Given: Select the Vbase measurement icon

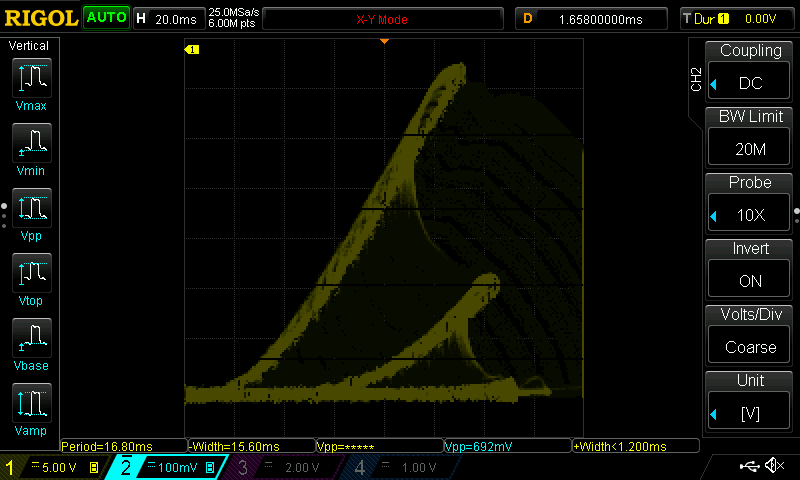Looking at the screenshot, I should 32,337.
